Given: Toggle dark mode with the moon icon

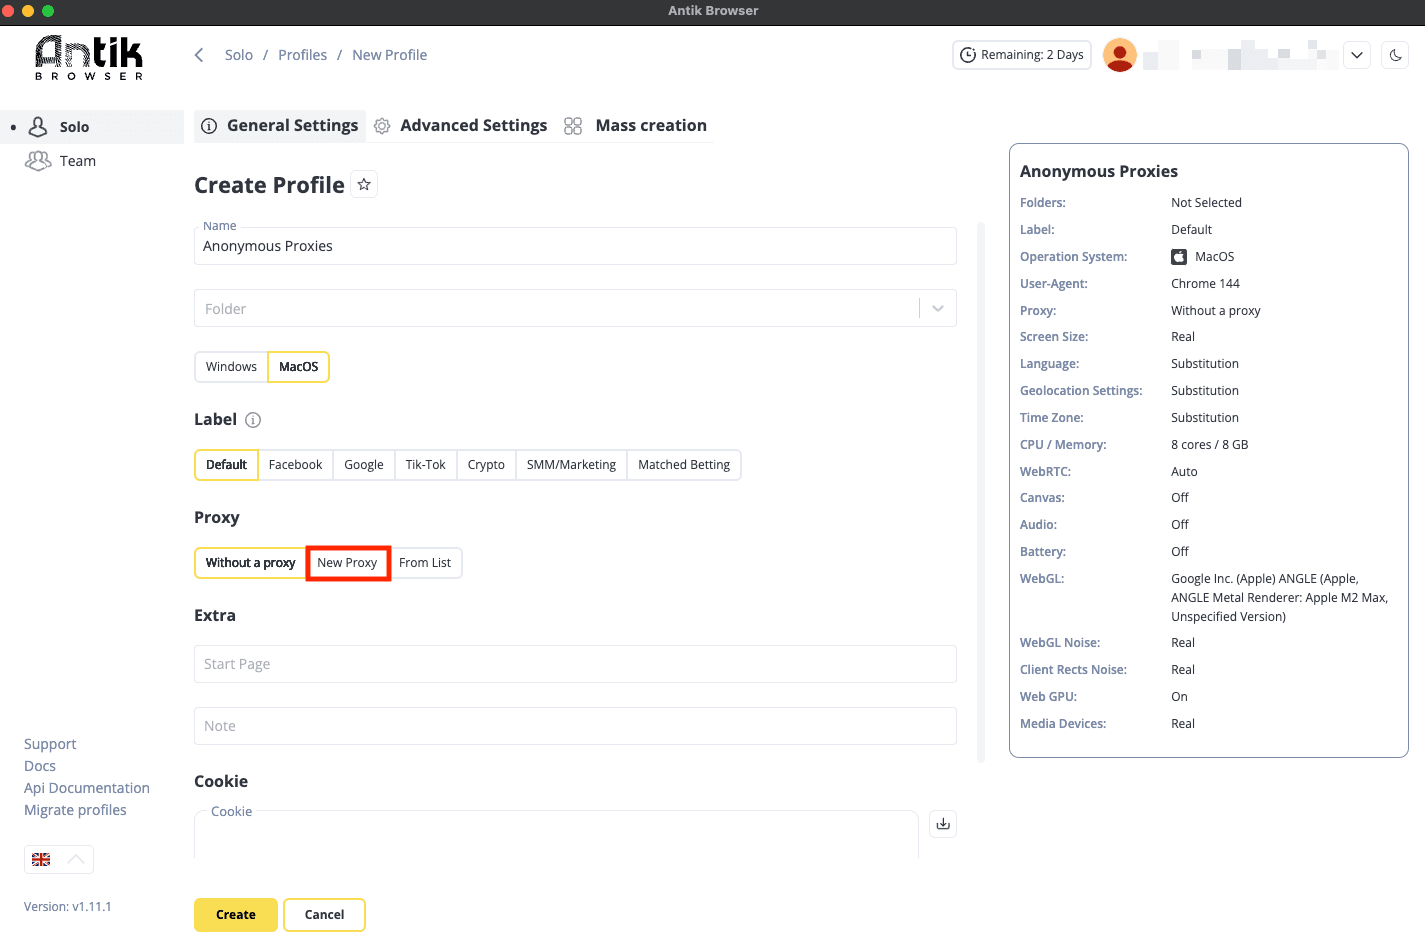Looking at the screenshot, I should (x=1394, y=55).
